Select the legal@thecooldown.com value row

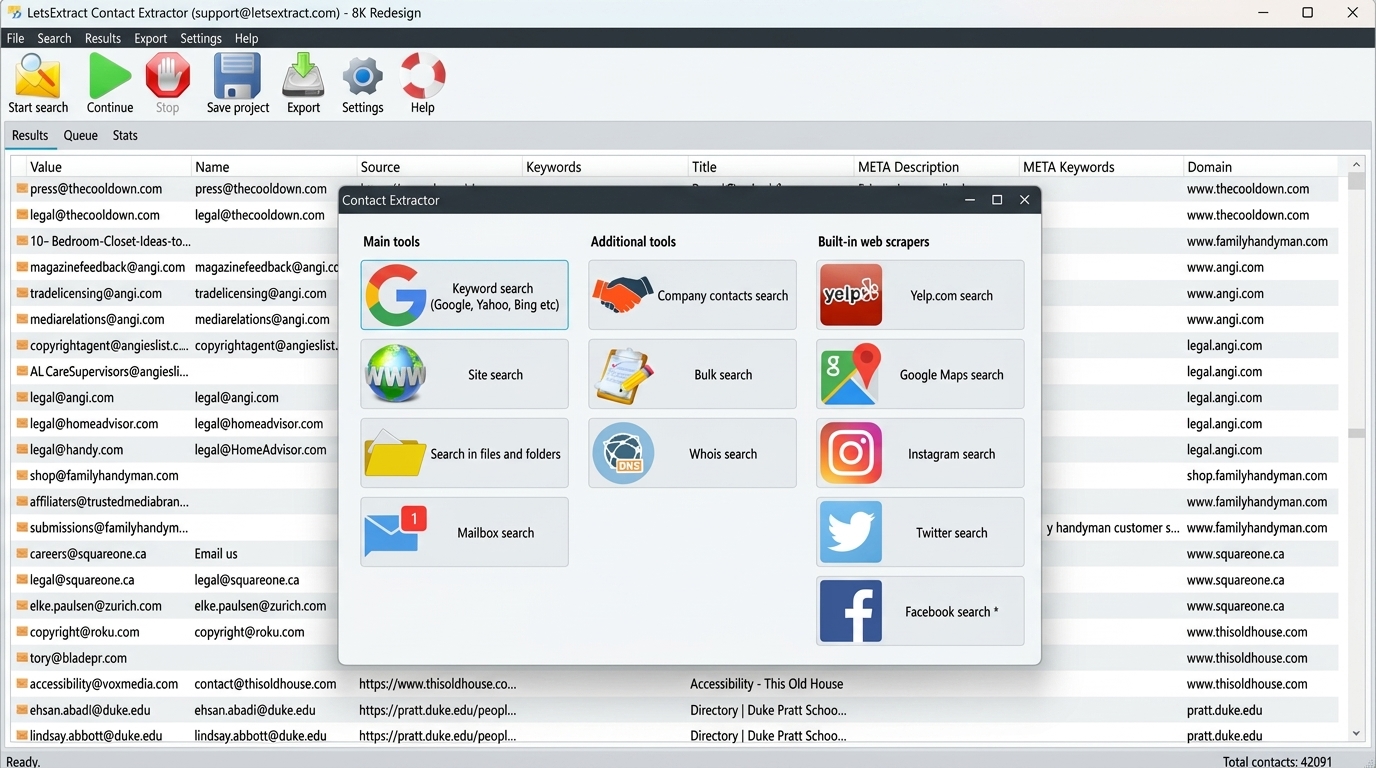[x=95, y=215]
